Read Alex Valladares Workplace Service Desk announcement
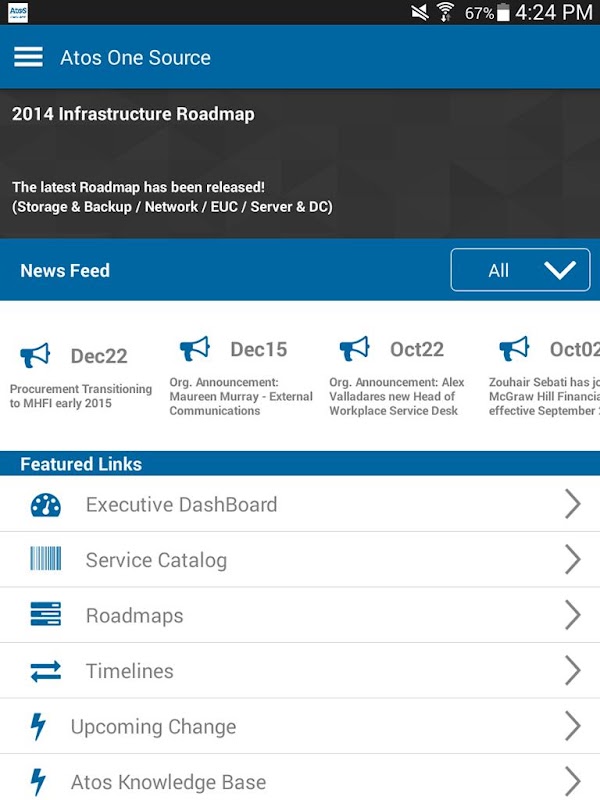The height and width of the screenshot is (800, 600). (x=396, y=396)
